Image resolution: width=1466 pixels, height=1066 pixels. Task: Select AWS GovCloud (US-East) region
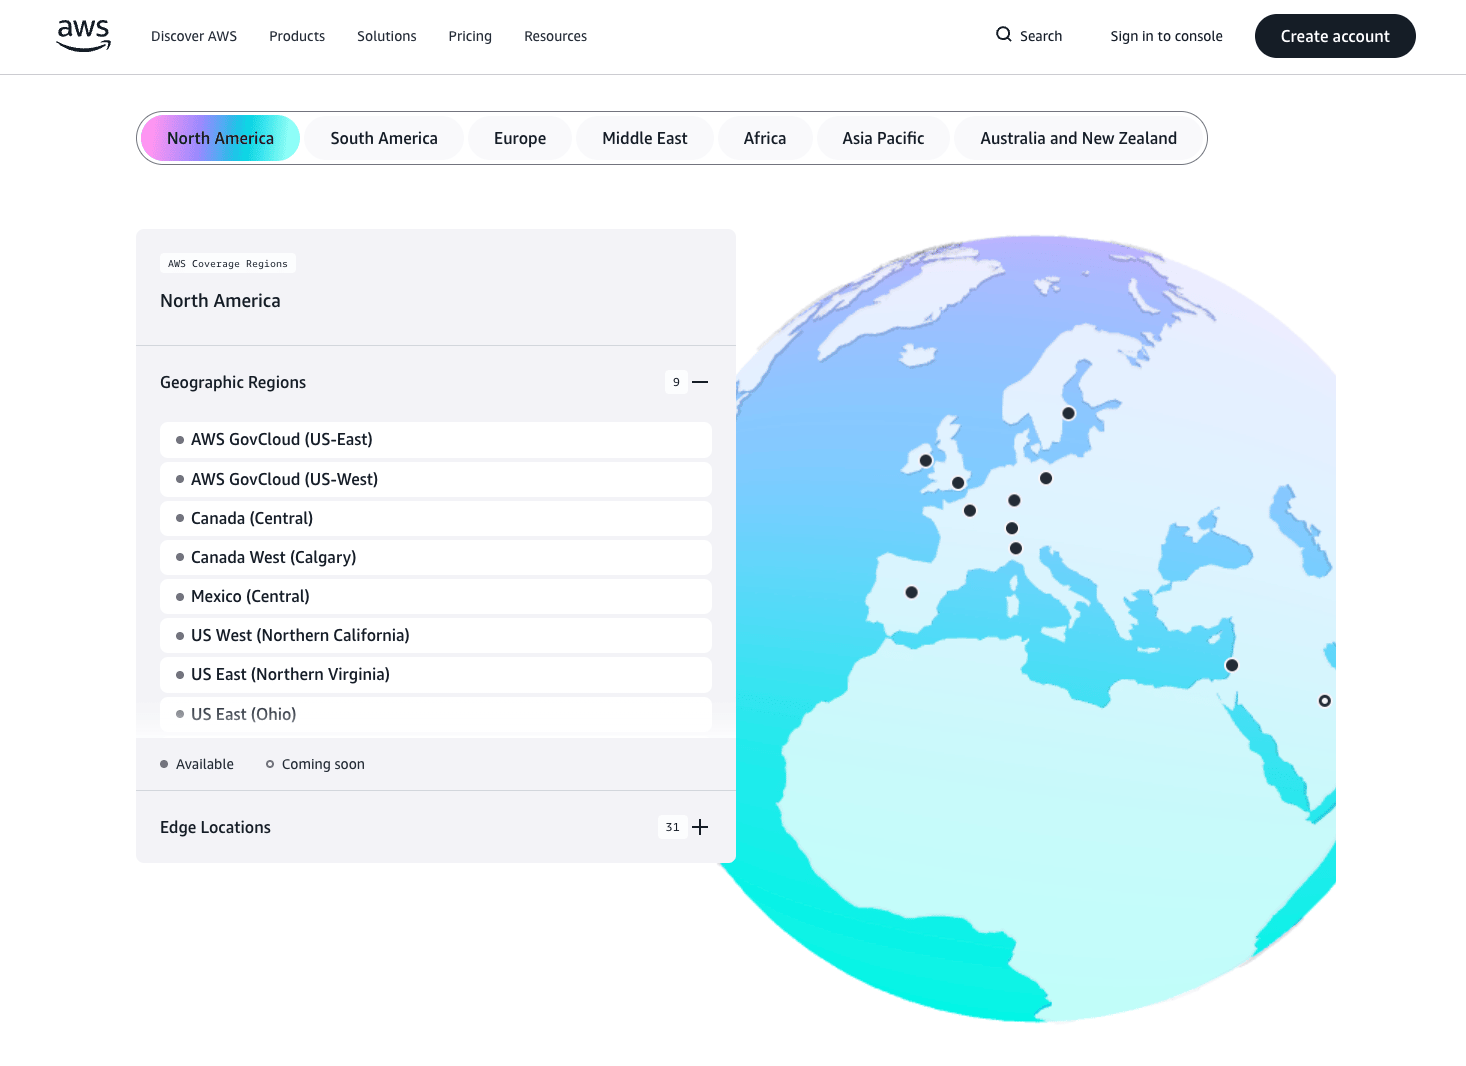pos(436,440)
